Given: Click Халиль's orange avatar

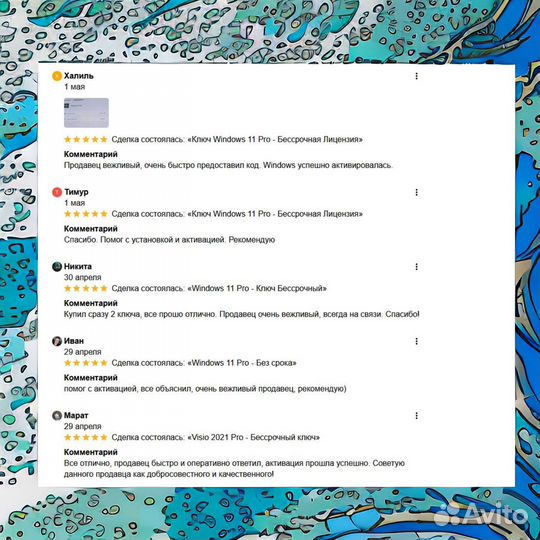Looking at the screenshot, I should pyautogui.click(x=57, y=76).
